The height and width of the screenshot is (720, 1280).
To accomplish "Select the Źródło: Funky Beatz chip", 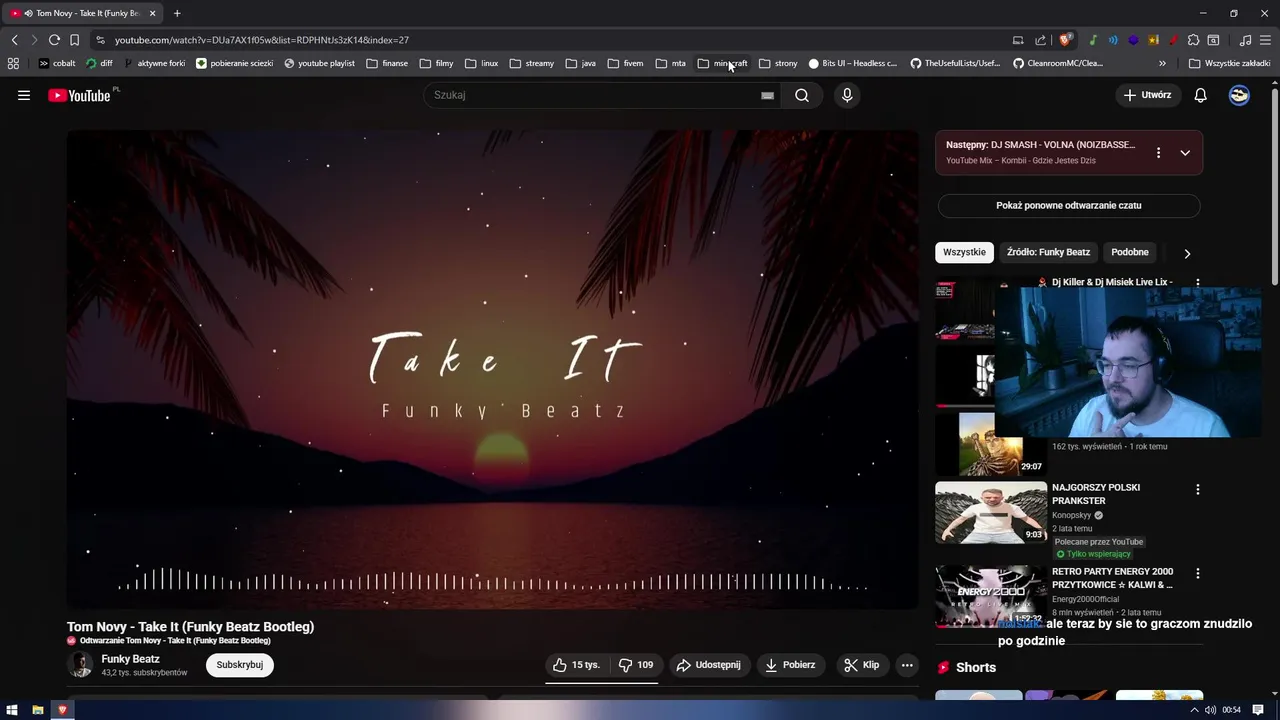I will click(1048, 252).
